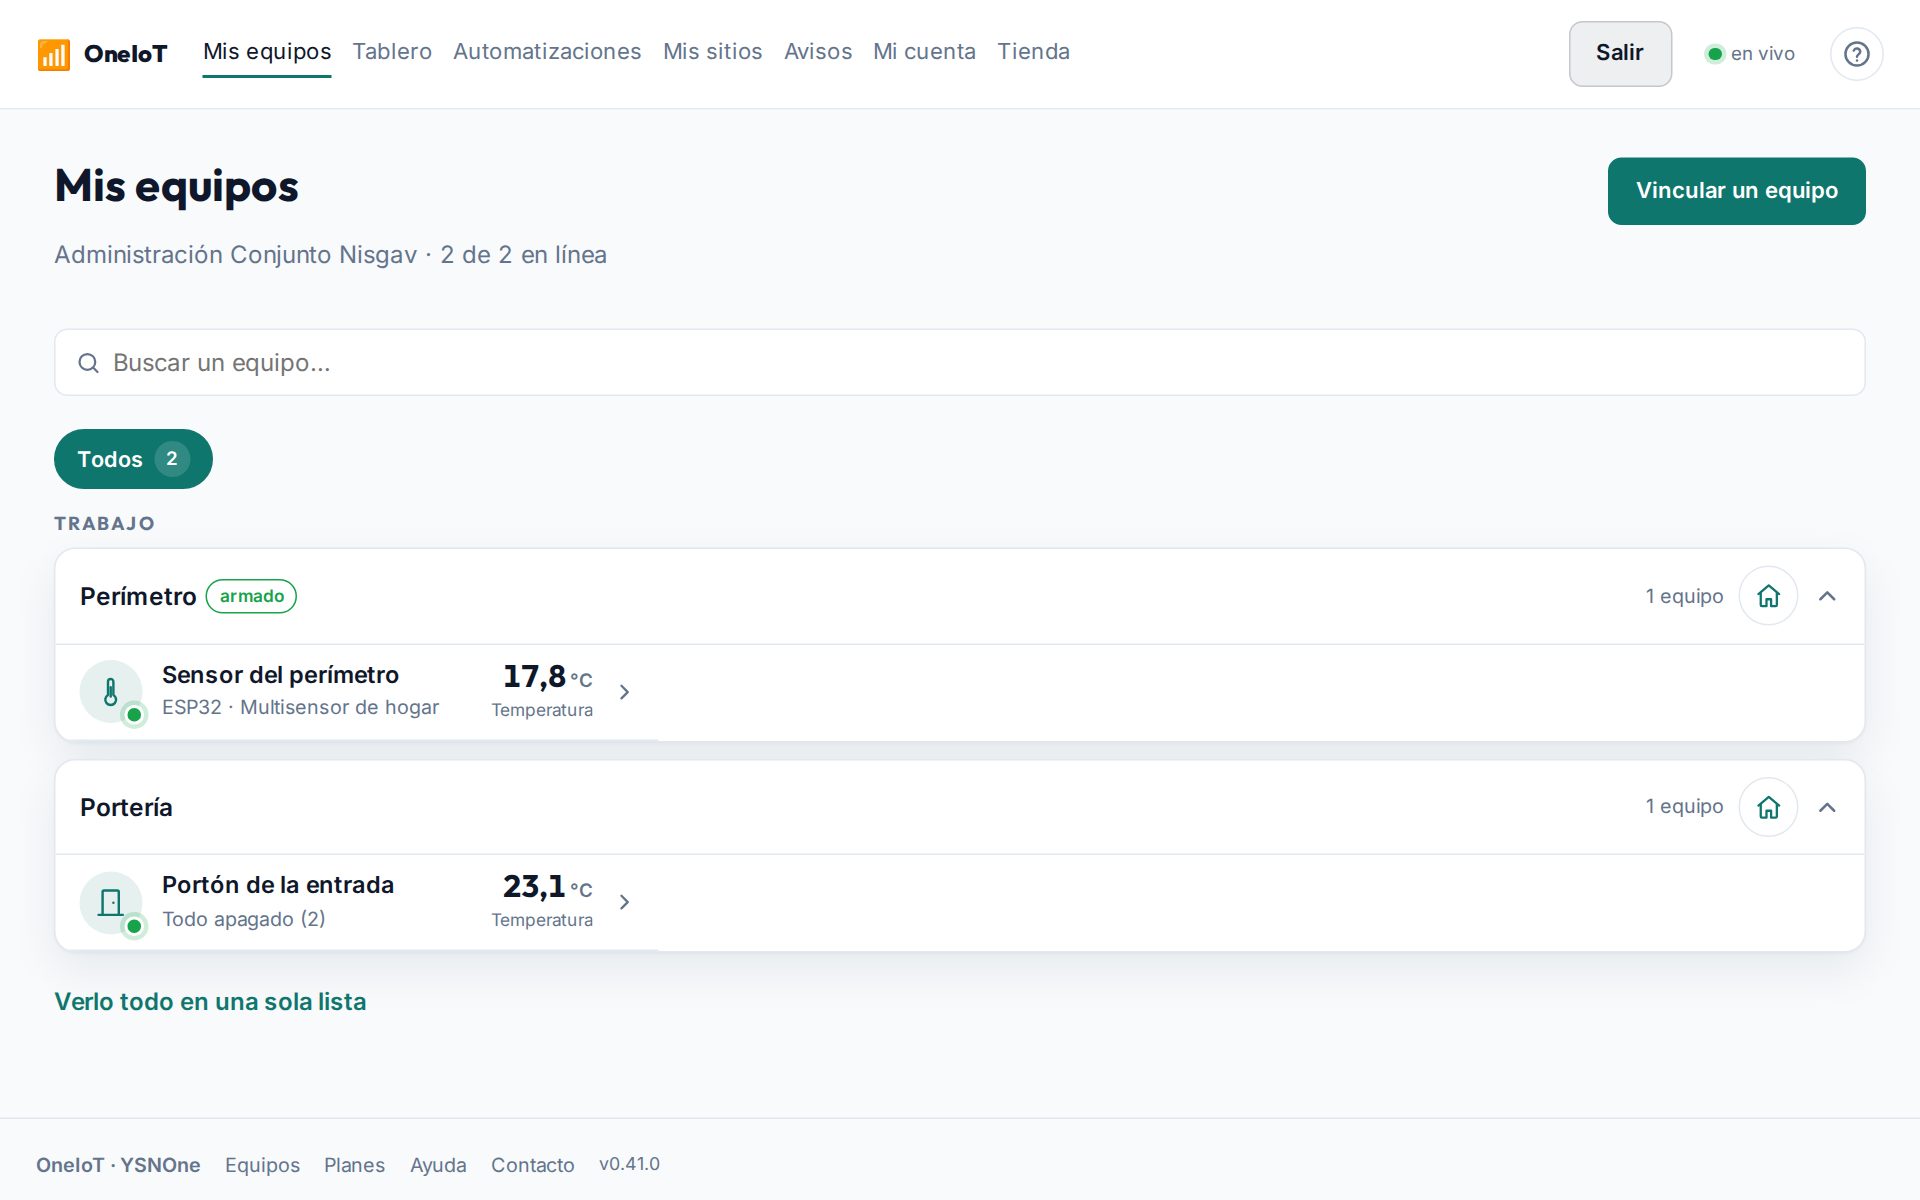This screenshot has width=1920, height=1200.
Task: Click the 17,8 °C temperature value
Action: pos(547,677)
